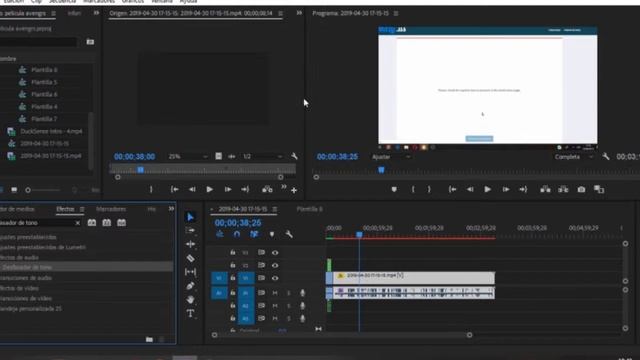Solo audio track A1

(289, 293)
